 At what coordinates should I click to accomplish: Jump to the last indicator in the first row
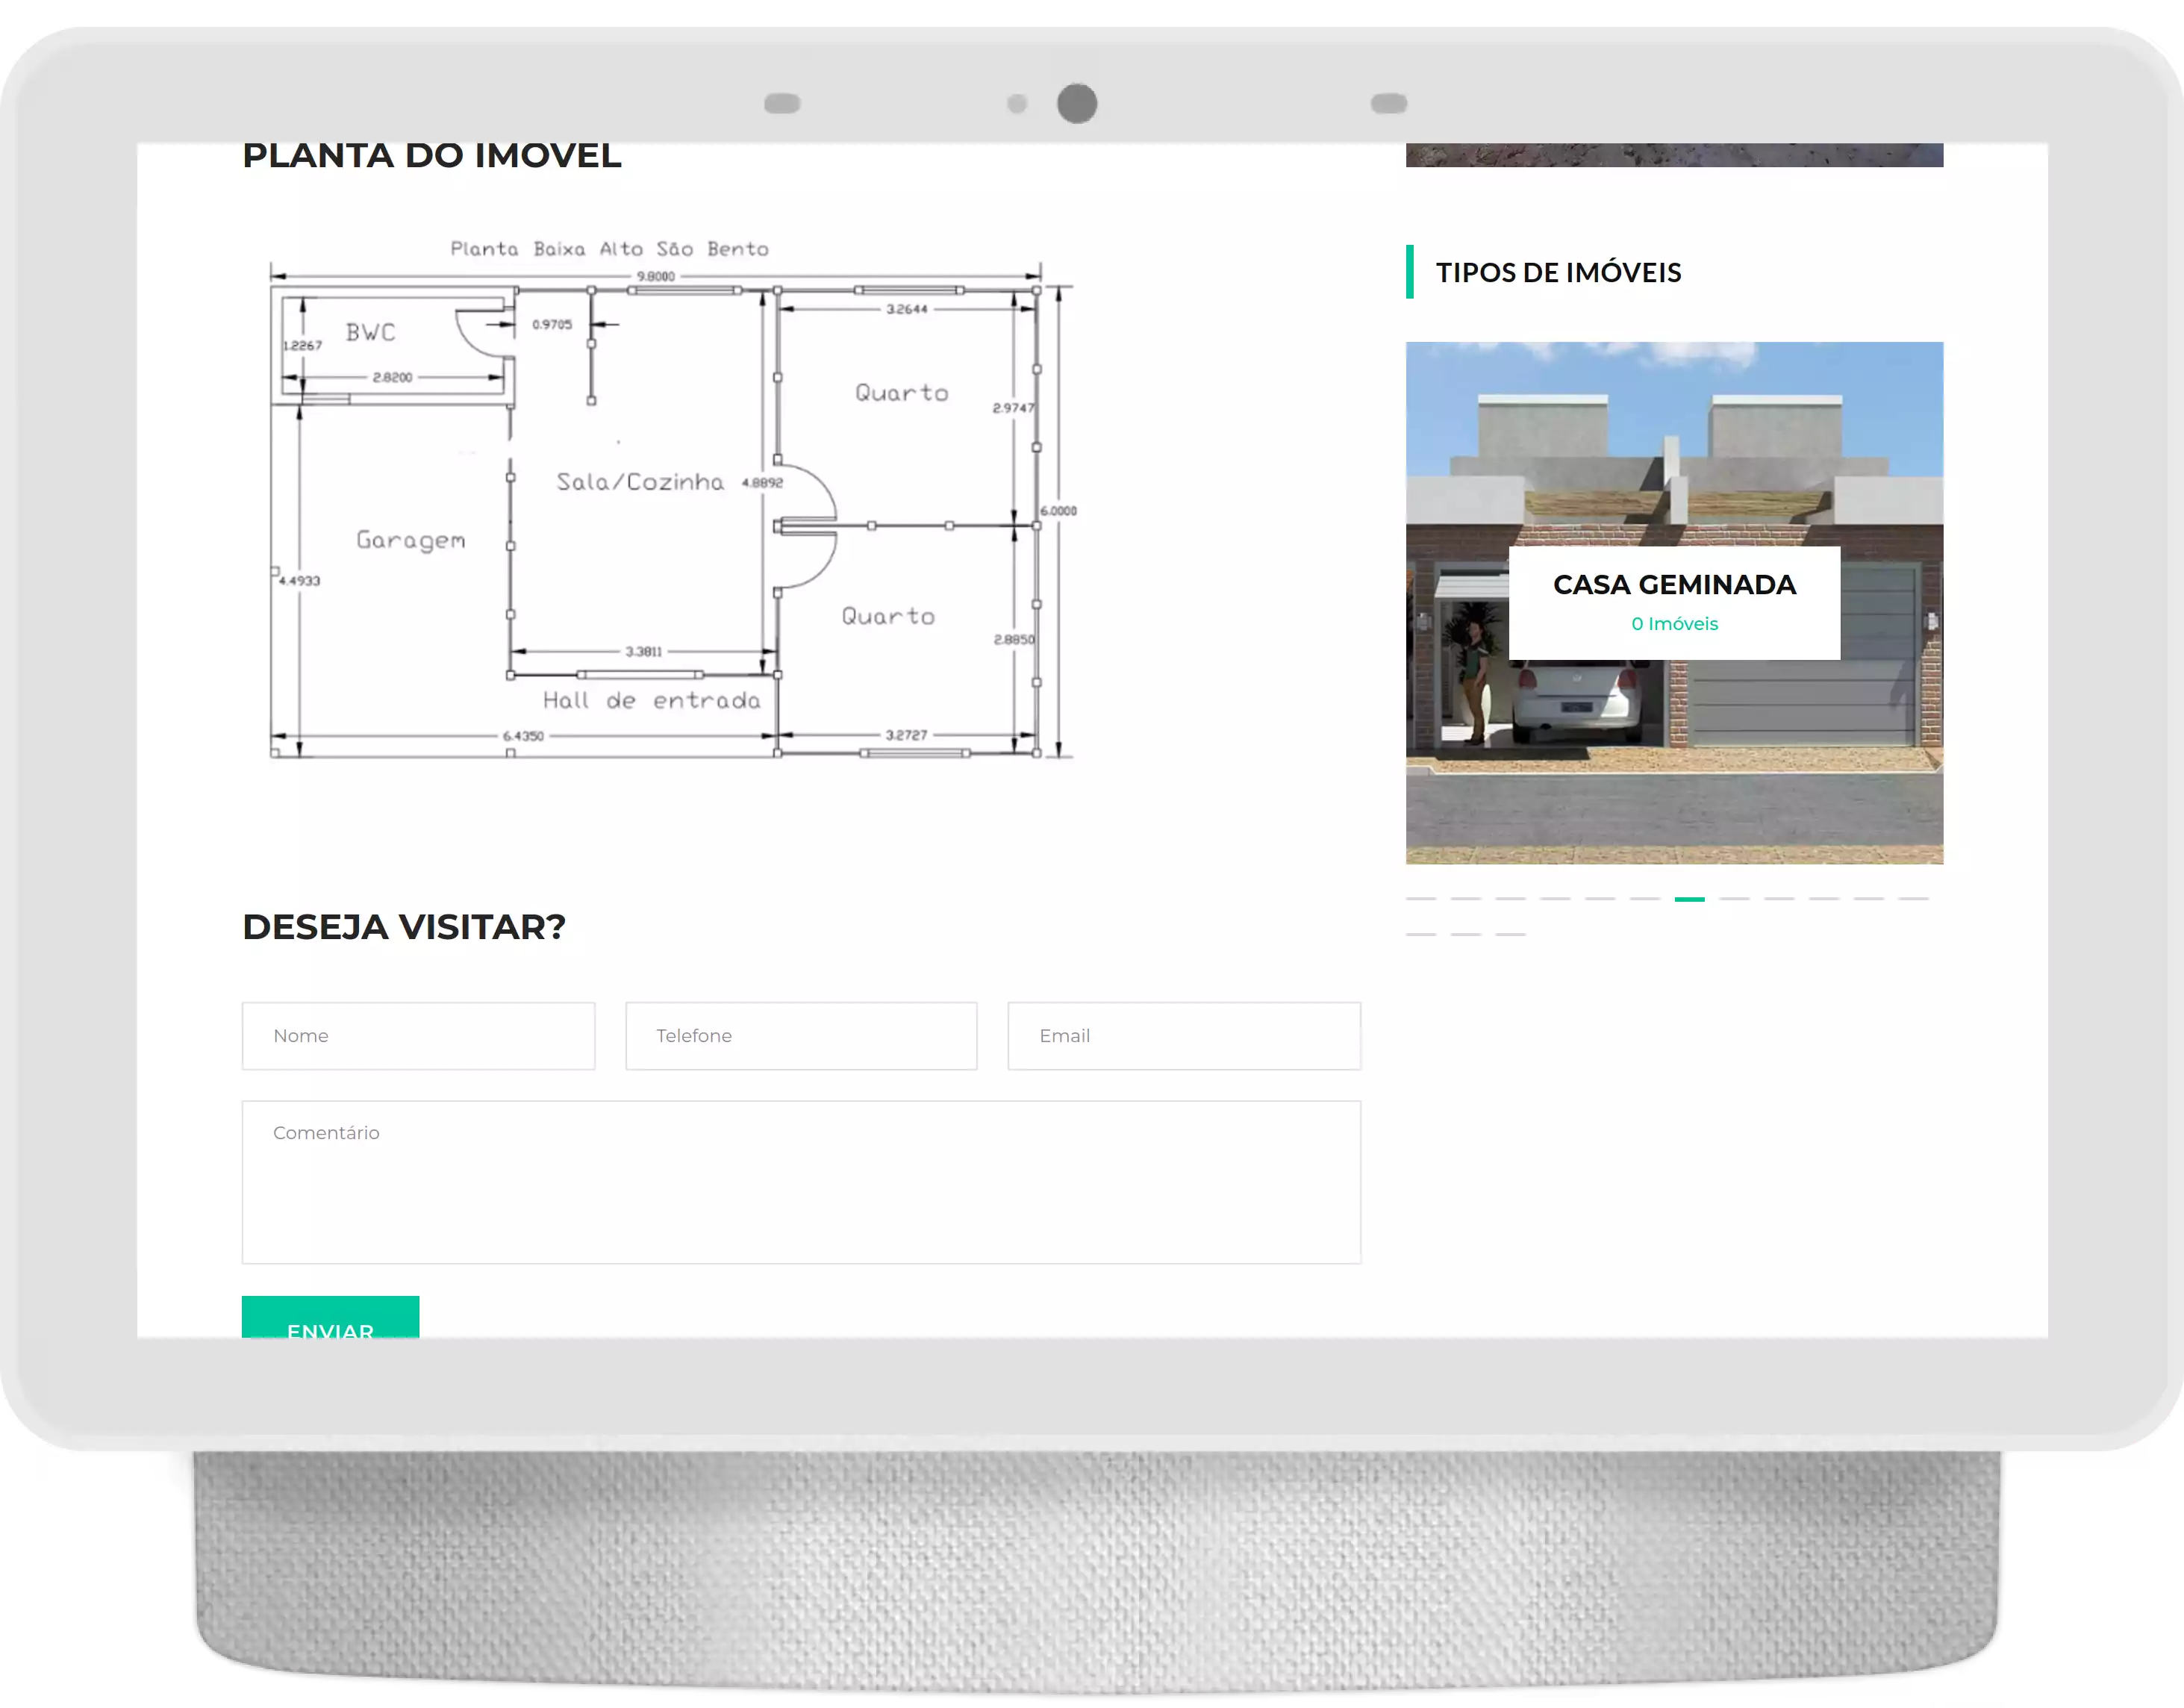click(1913, 899)
